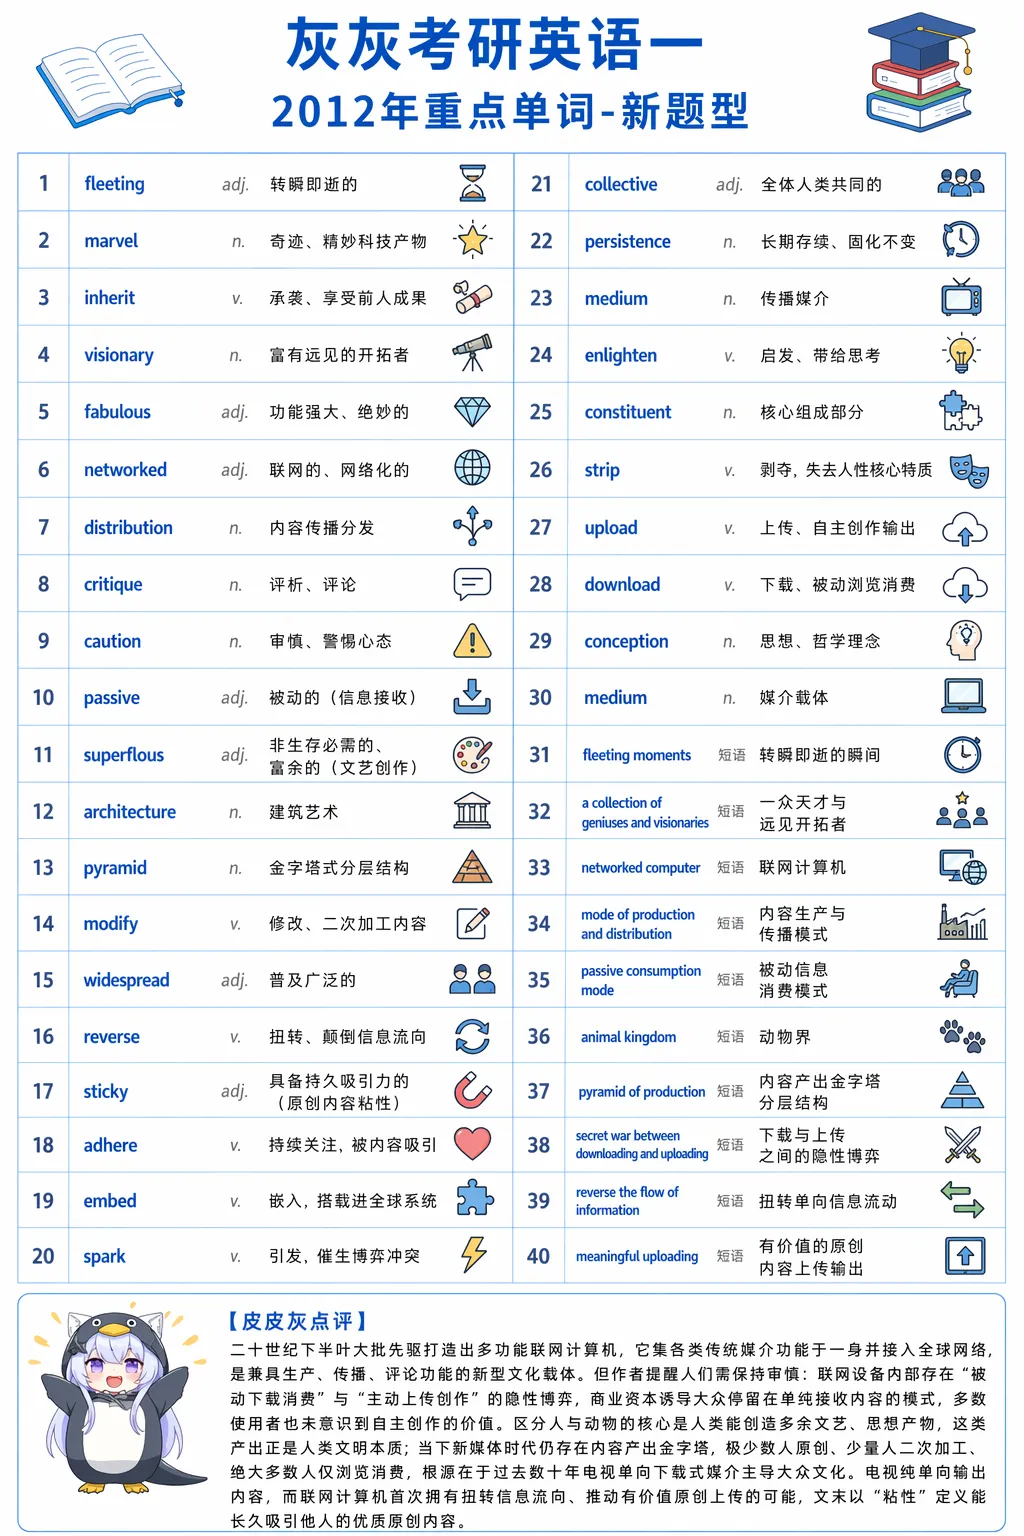The height and width of the screenshot is (1536, 1024).
Task: Click the word architecture
Action: coord(129,812)
